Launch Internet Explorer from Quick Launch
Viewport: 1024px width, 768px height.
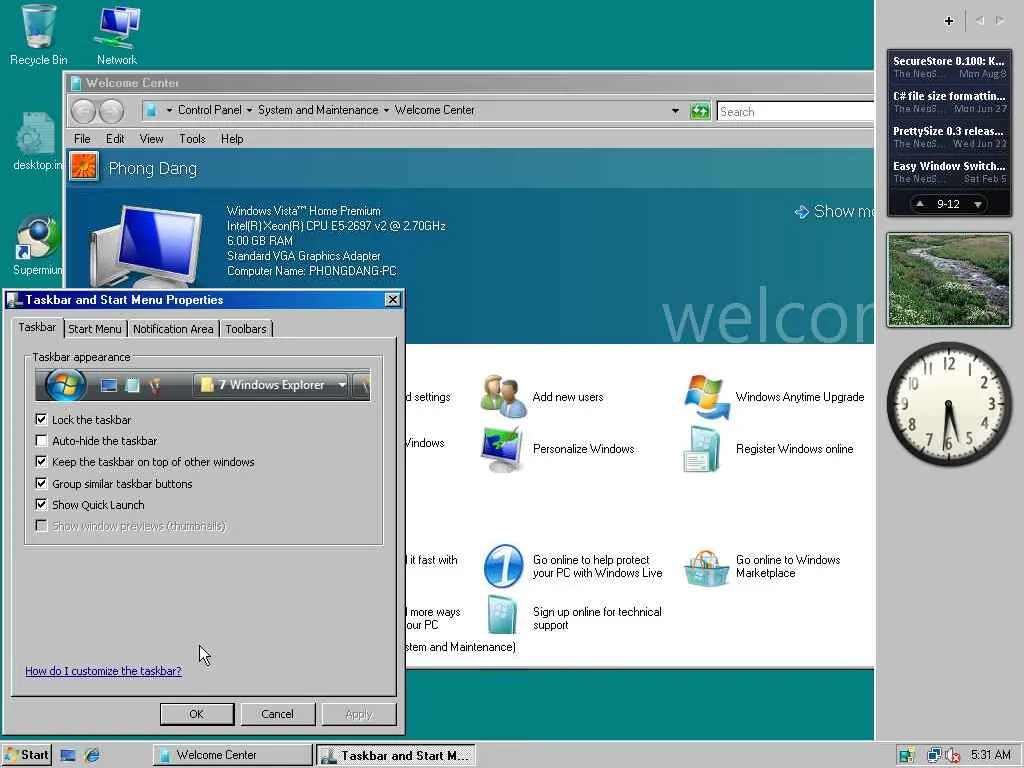point(92,755)
